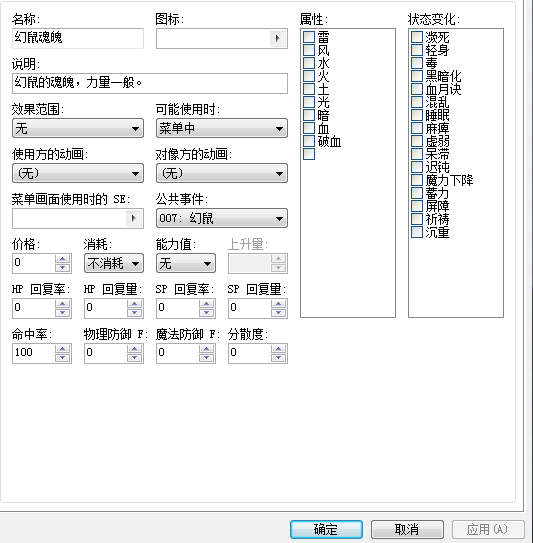Screen dimensions: 533x543
Task: Check the 破血 attribute checkbox
Action: (309, 141)
